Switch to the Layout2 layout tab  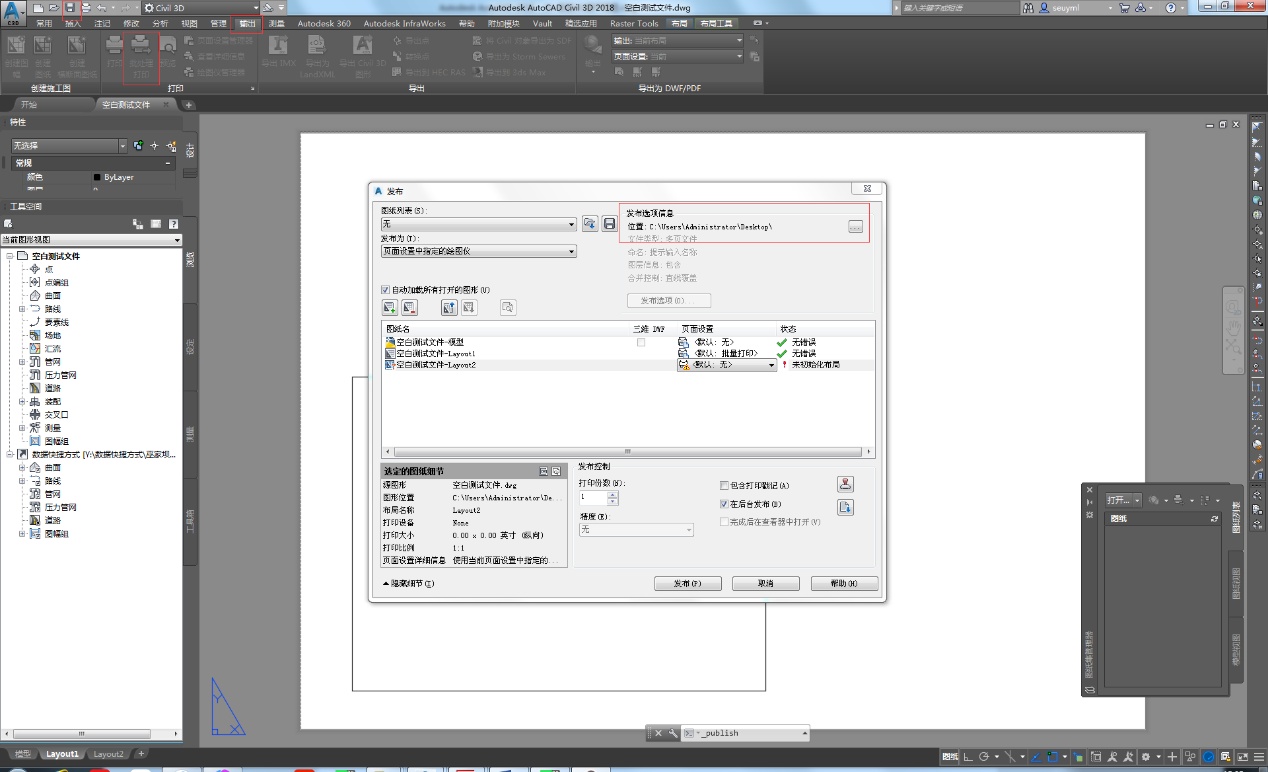point(109,754)
